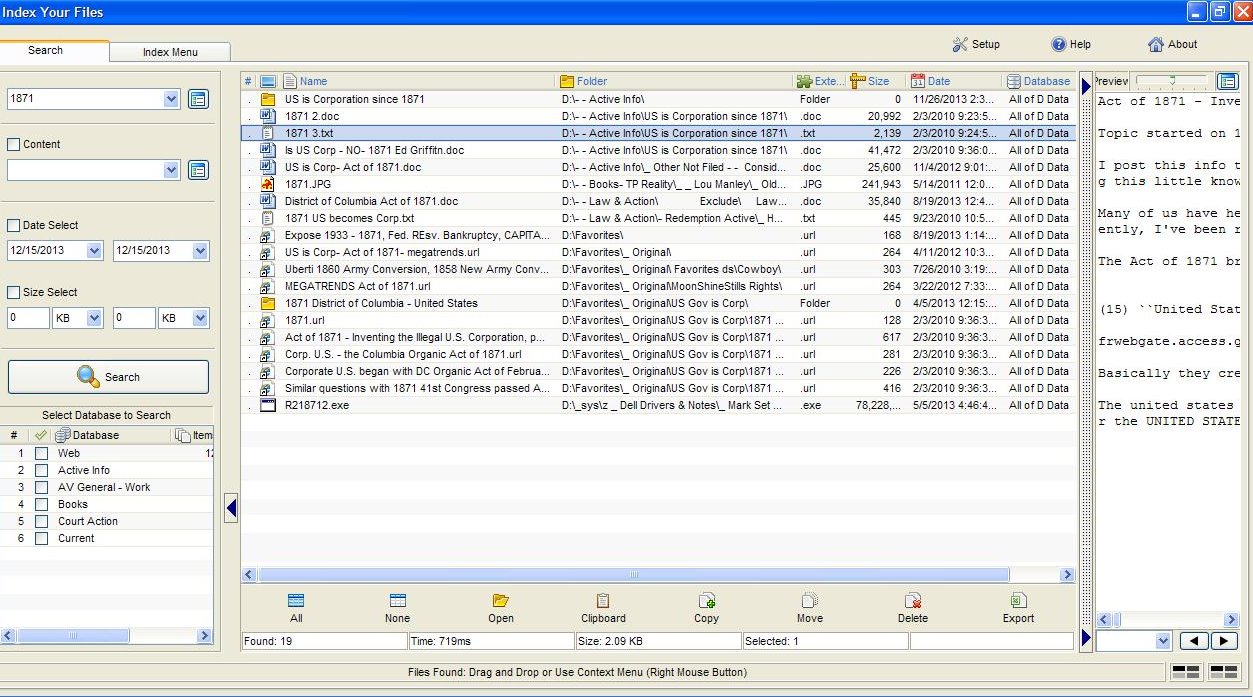This screenshot has width=1253, height=697.
Task: Check the Books database checkbox
Action: [x=41, y=504]
